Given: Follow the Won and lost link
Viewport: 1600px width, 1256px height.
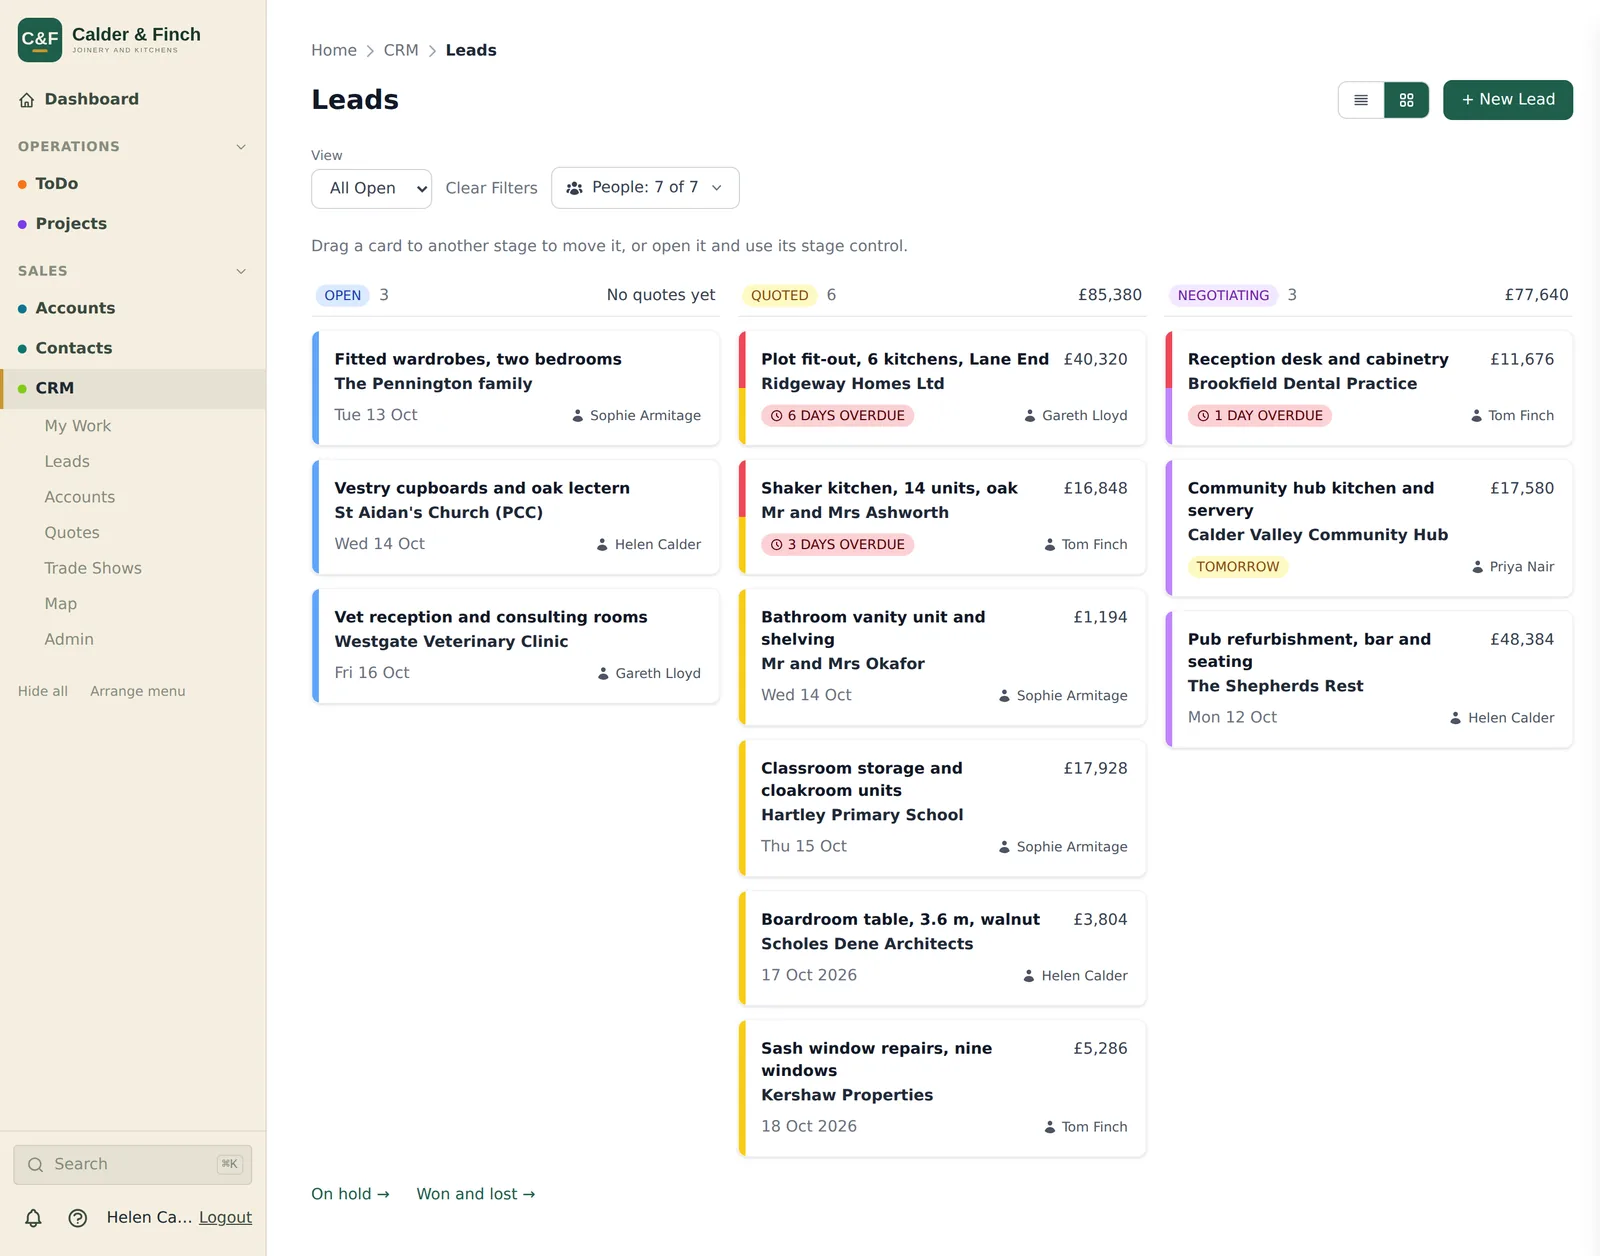Looking at the screenshot, I should click(x=476, y=1194).
